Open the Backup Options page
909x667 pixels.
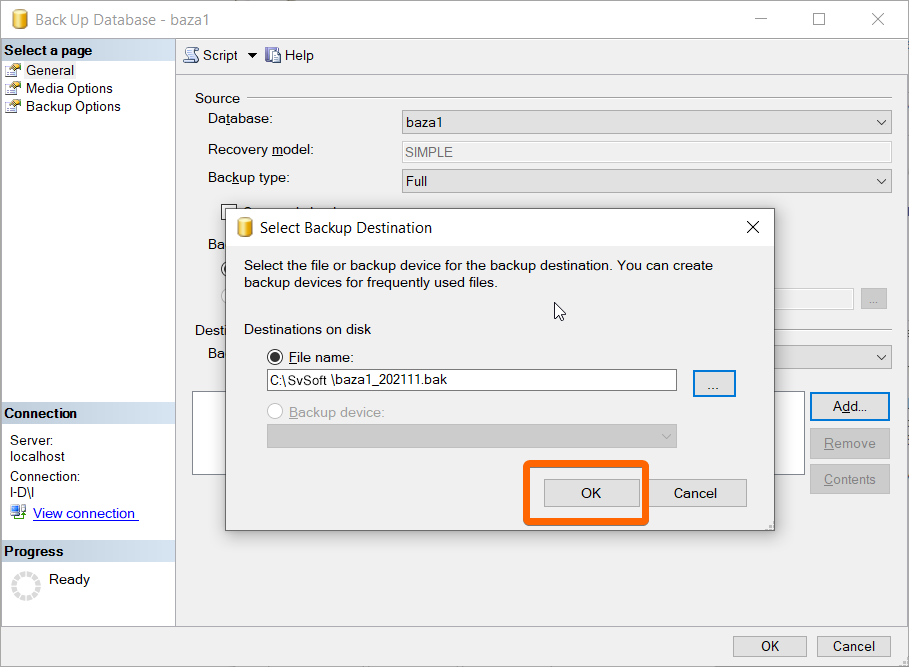[73, 106]
